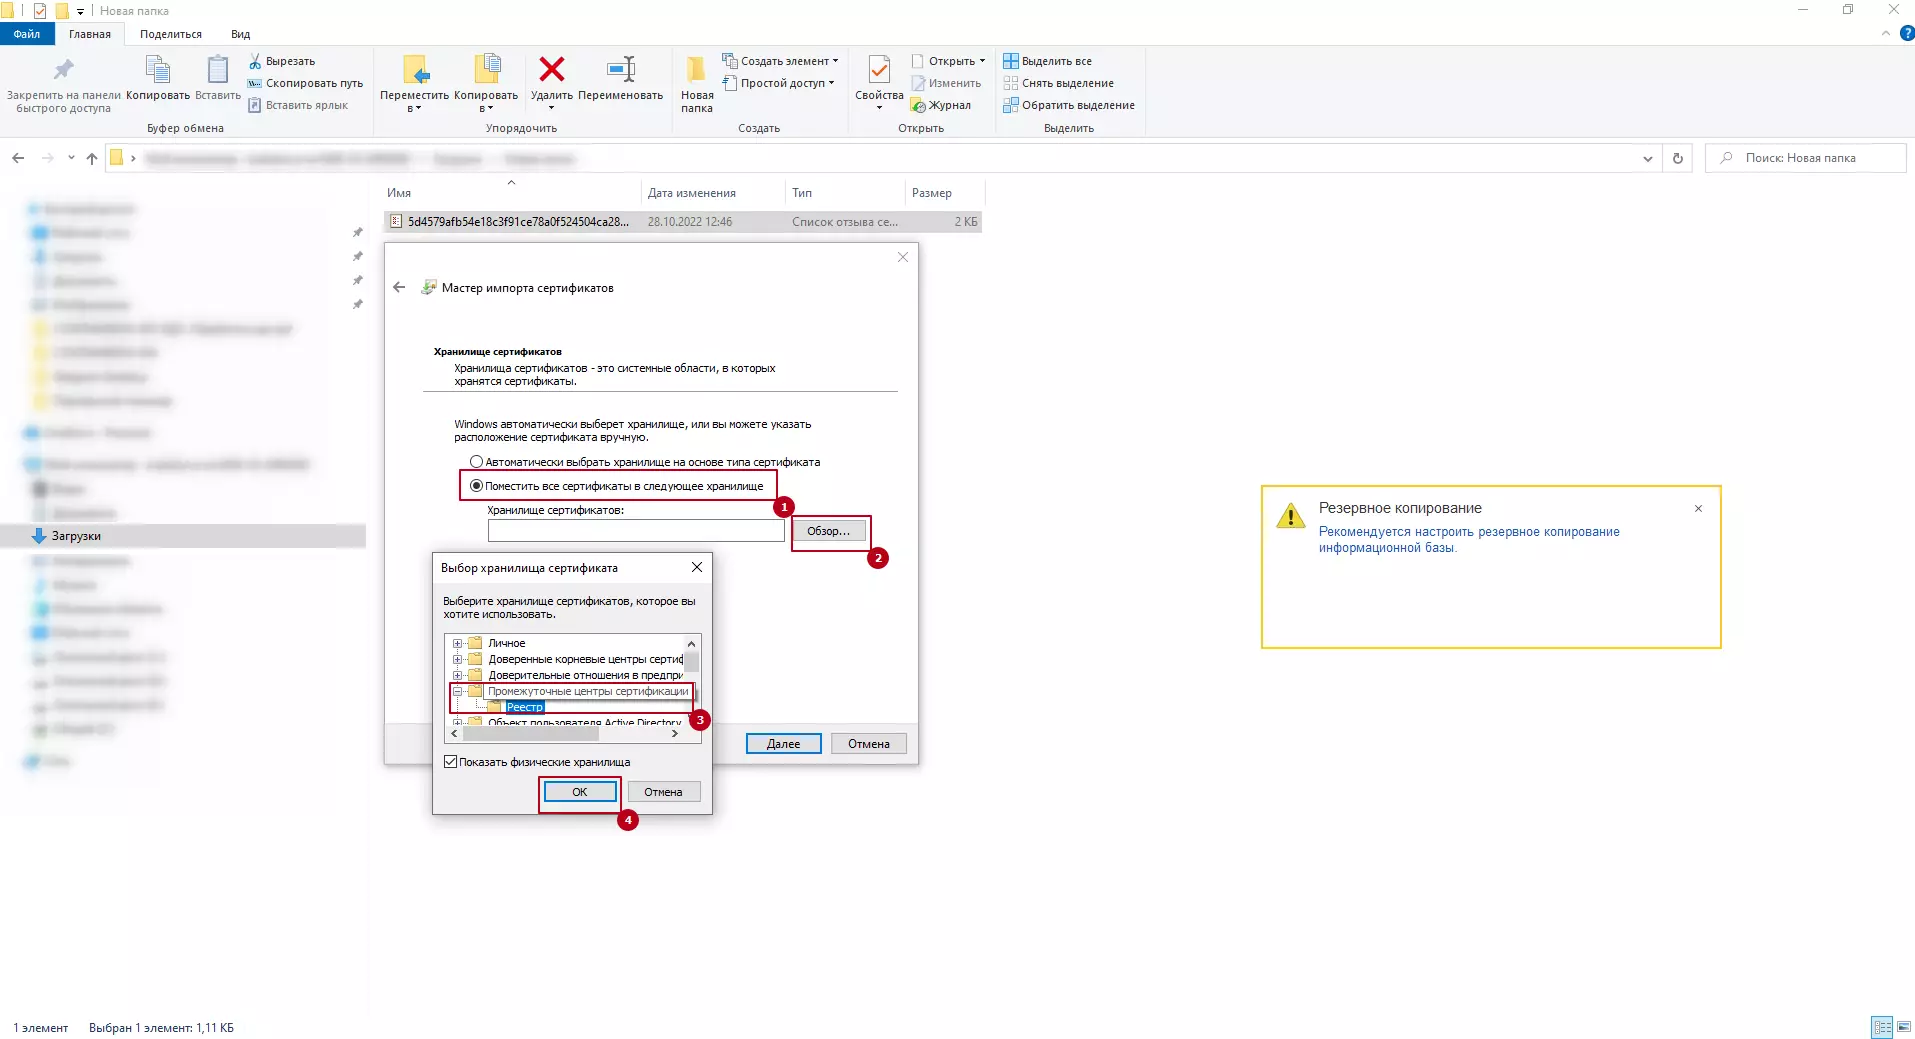1915x1039 pixels.
Task: Click the Хранилище сертификатов input field
Action: point(636,531)
